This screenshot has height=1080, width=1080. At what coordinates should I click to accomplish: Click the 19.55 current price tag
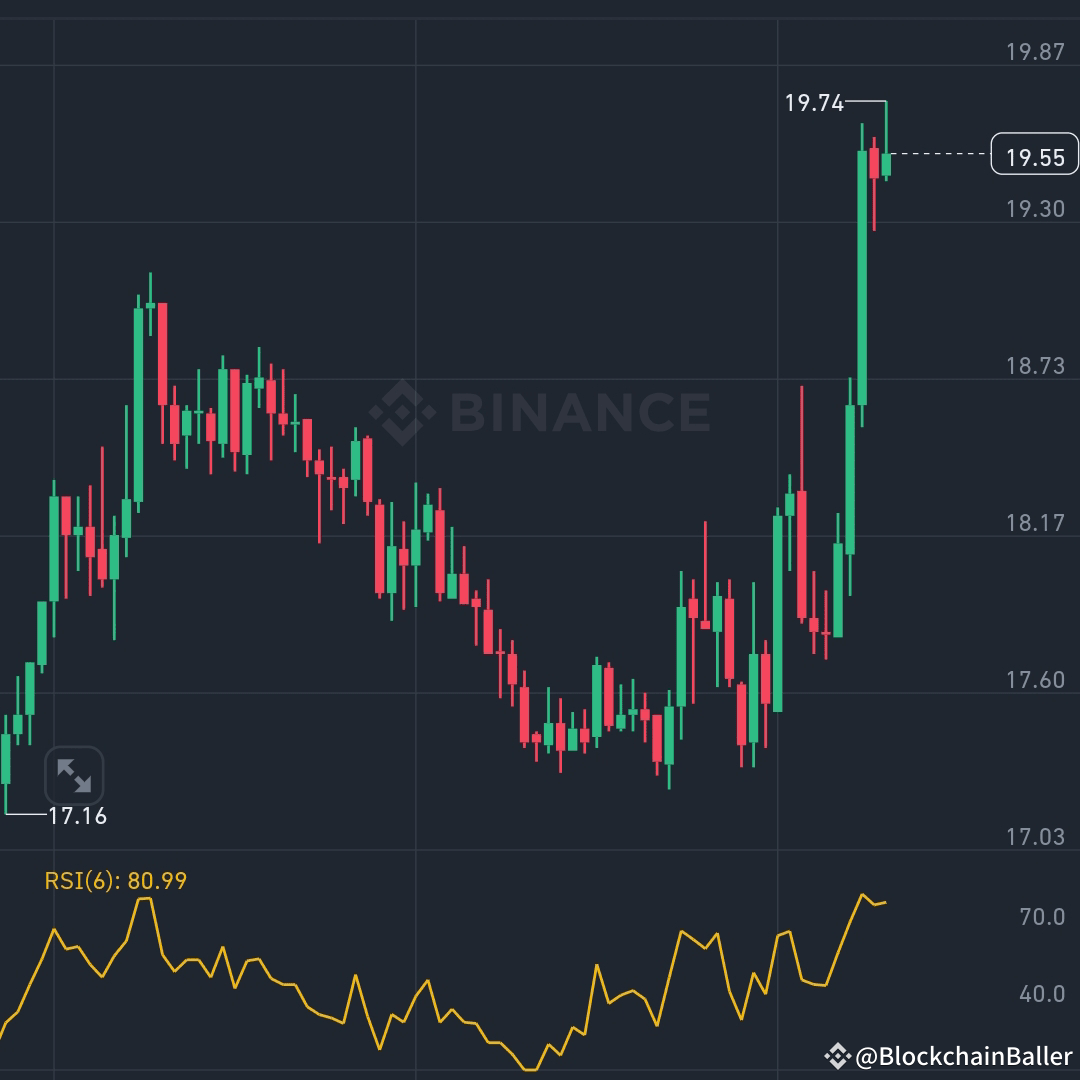pos(1034,154)
